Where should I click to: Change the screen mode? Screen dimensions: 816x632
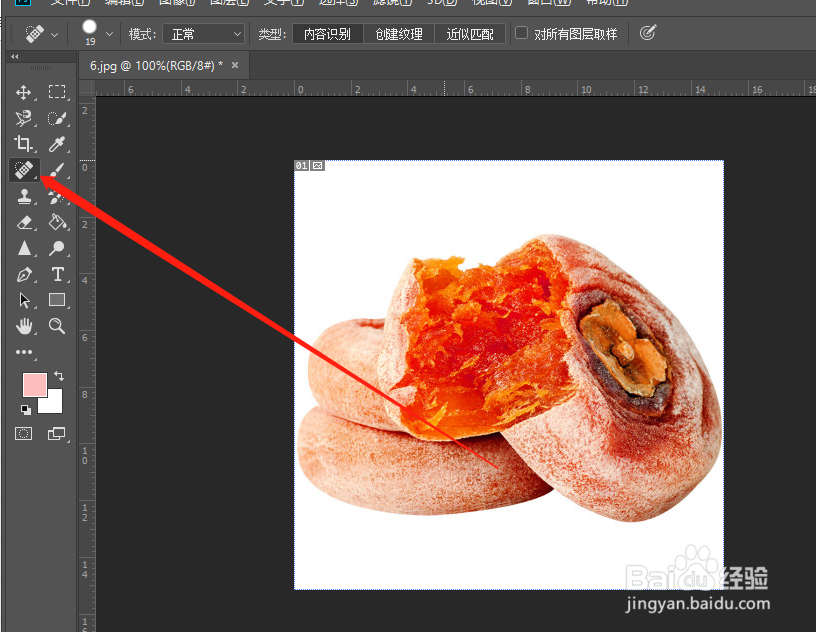pyautogui.click(x=57, y=434)
